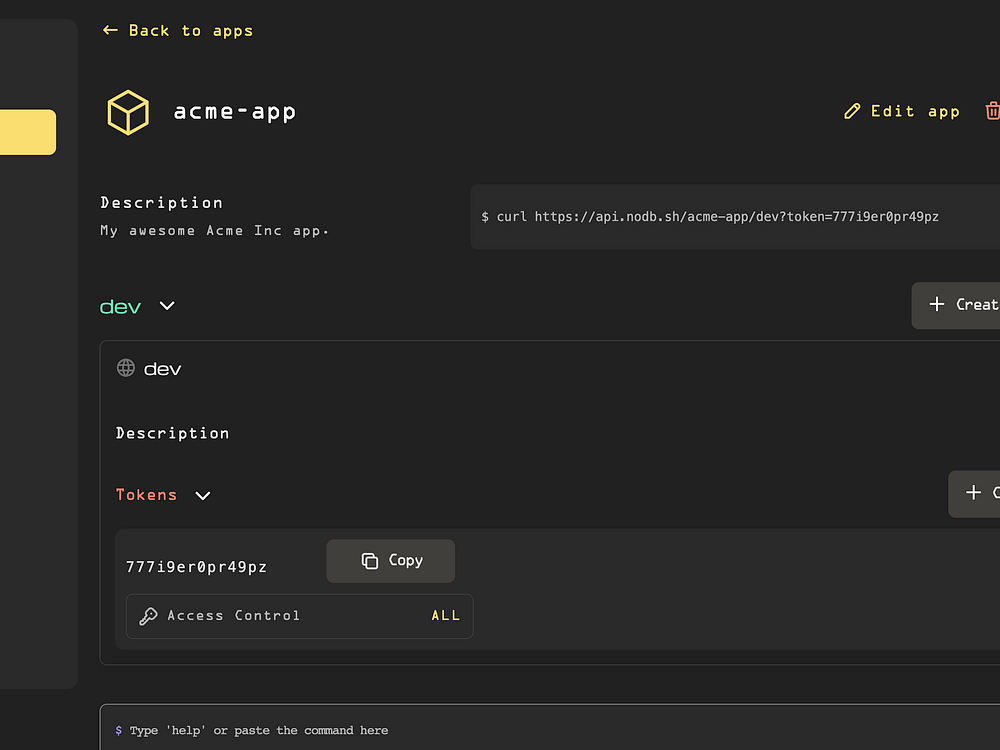Image resolution: width=1000 pixels, height=750 pixels.
Task: Collapse the Tokens section chevron
Action: point(203,496)
